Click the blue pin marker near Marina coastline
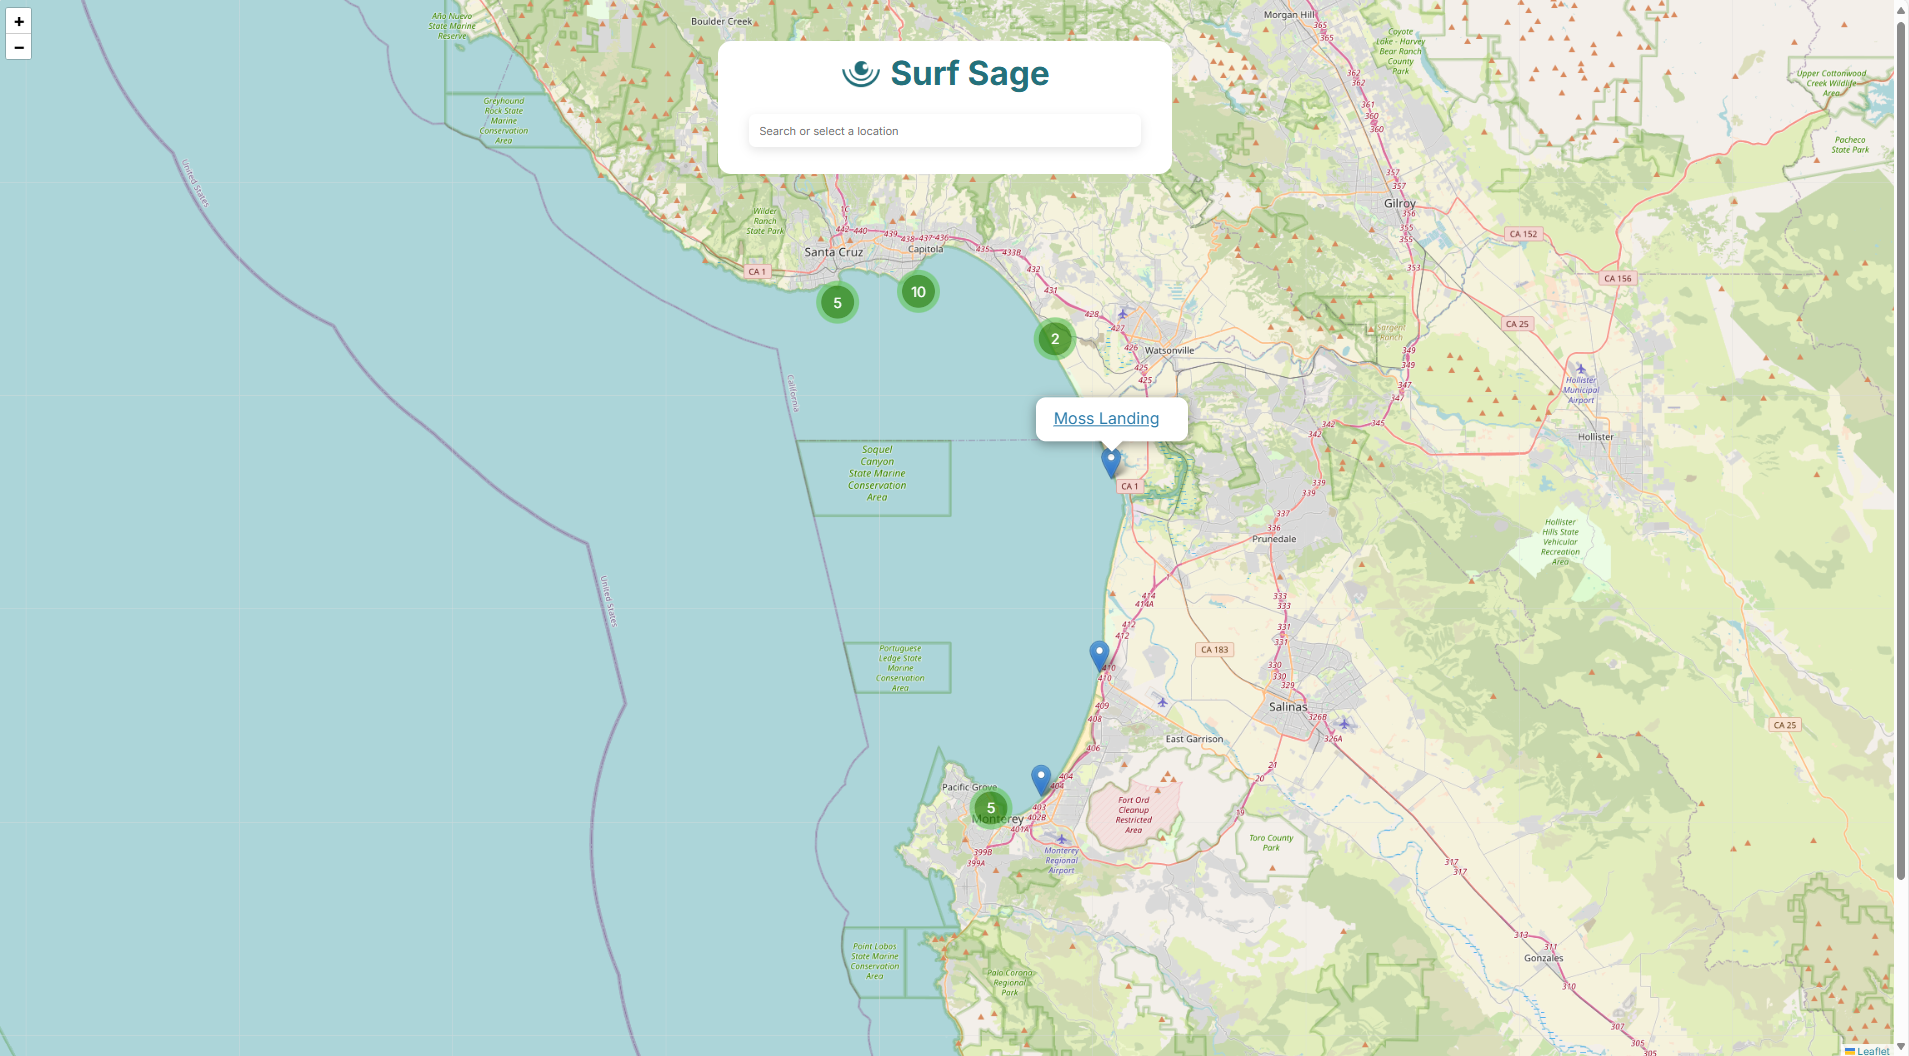Image resolution: width=1909 pixels, height=1056 pixels. (1099, 652)
